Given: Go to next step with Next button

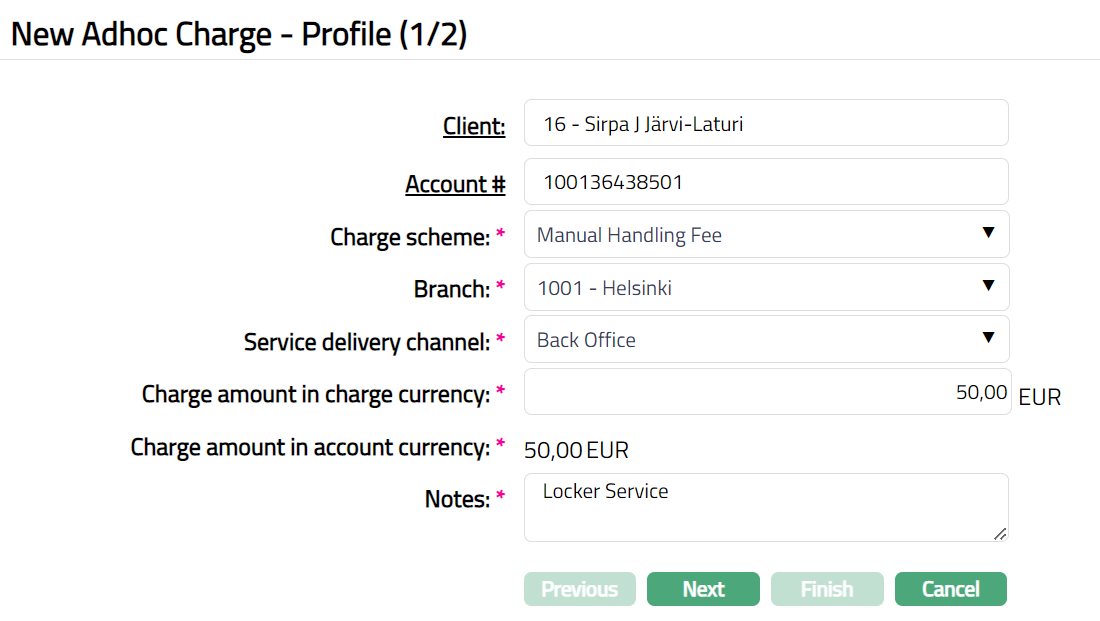Looking at the screenshot, I should pyautogui.click(x=703, y=589).
